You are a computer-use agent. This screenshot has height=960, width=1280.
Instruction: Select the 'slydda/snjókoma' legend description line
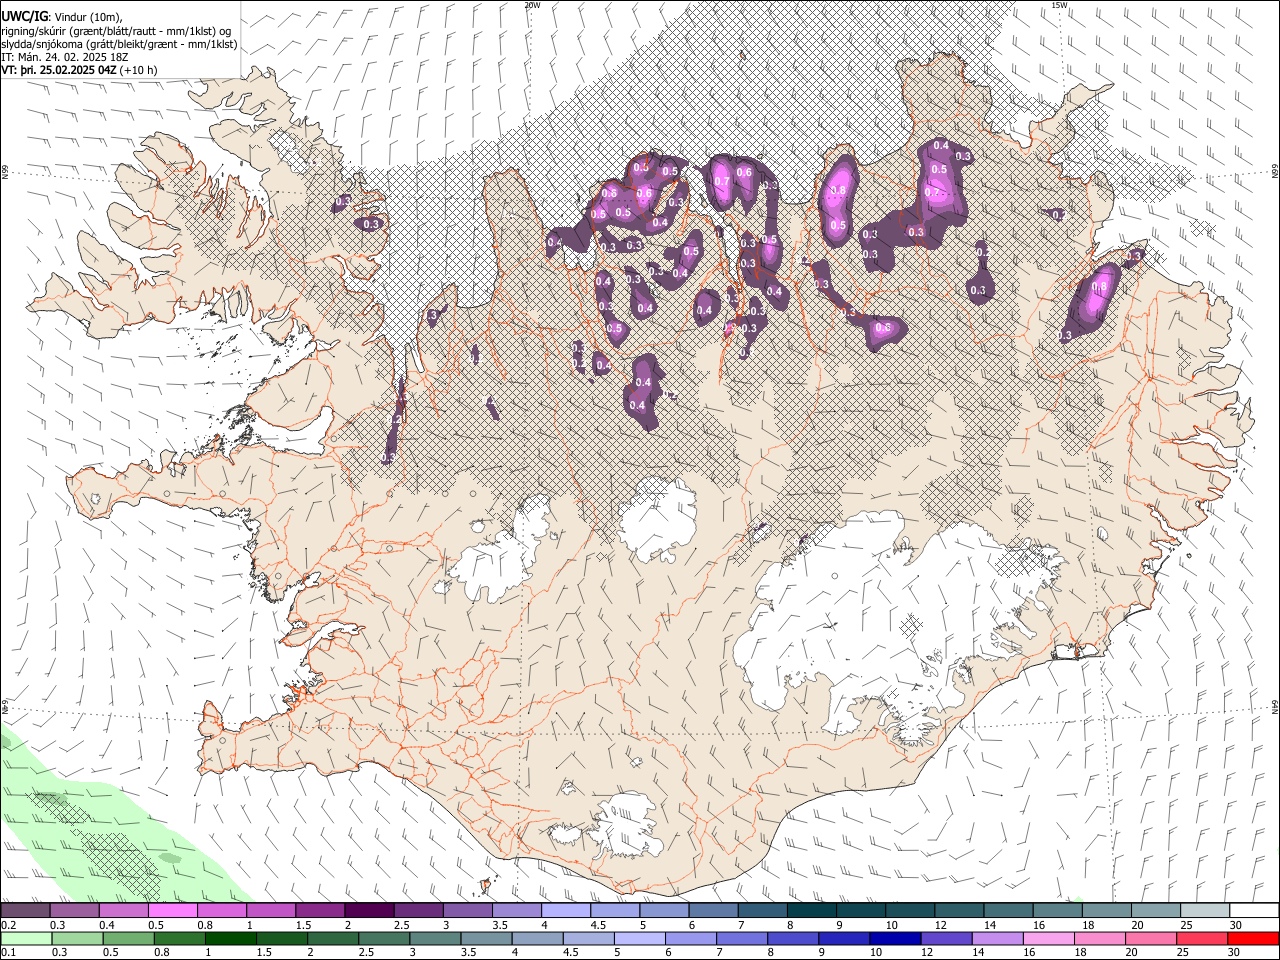119,44
